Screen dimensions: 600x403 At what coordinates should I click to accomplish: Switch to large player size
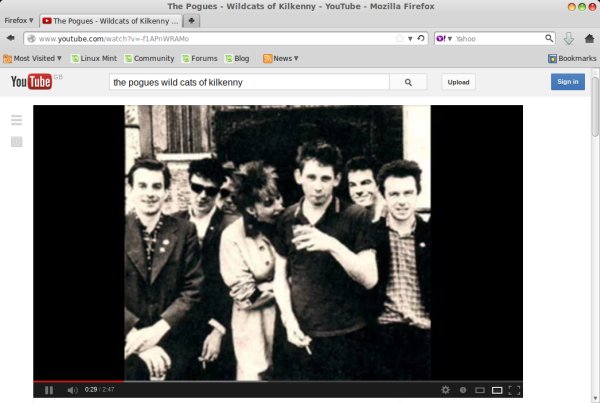click(x=497, y=390)
